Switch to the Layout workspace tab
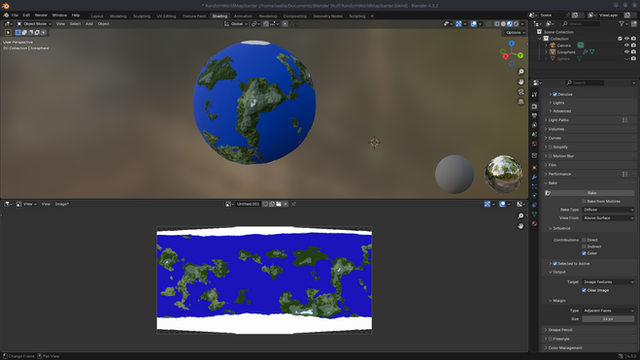The height and width of the screenshot is (360, 640). (x=97, y=16)
